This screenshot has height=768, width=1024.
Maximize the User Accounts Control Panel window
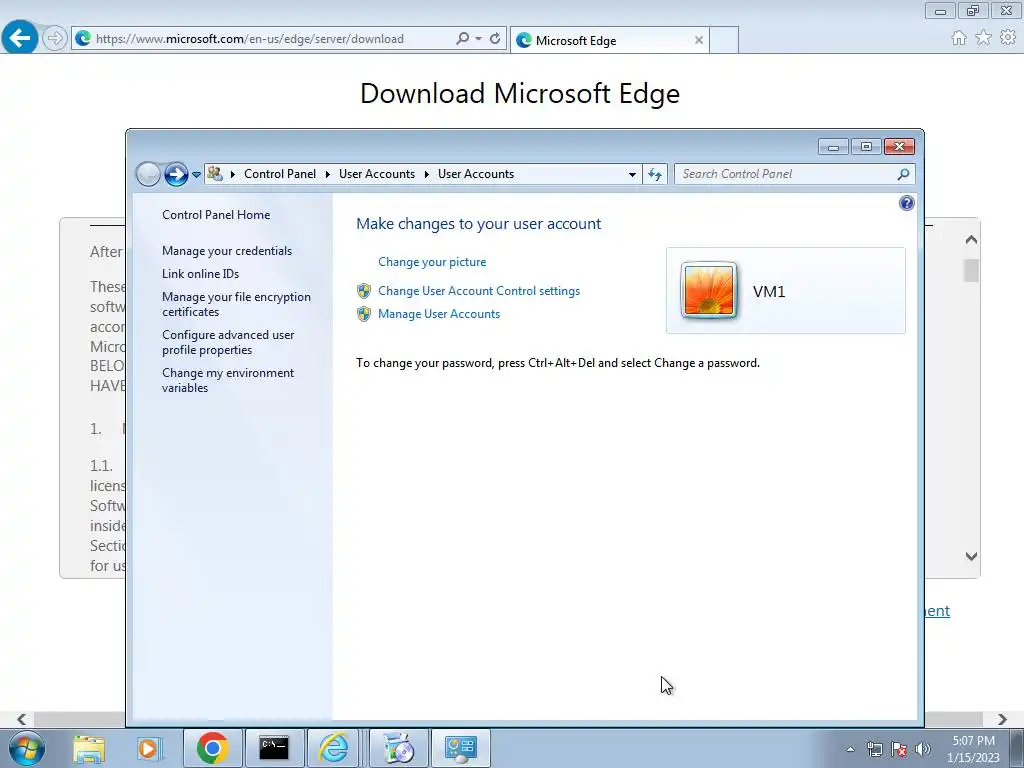[866, 147]
